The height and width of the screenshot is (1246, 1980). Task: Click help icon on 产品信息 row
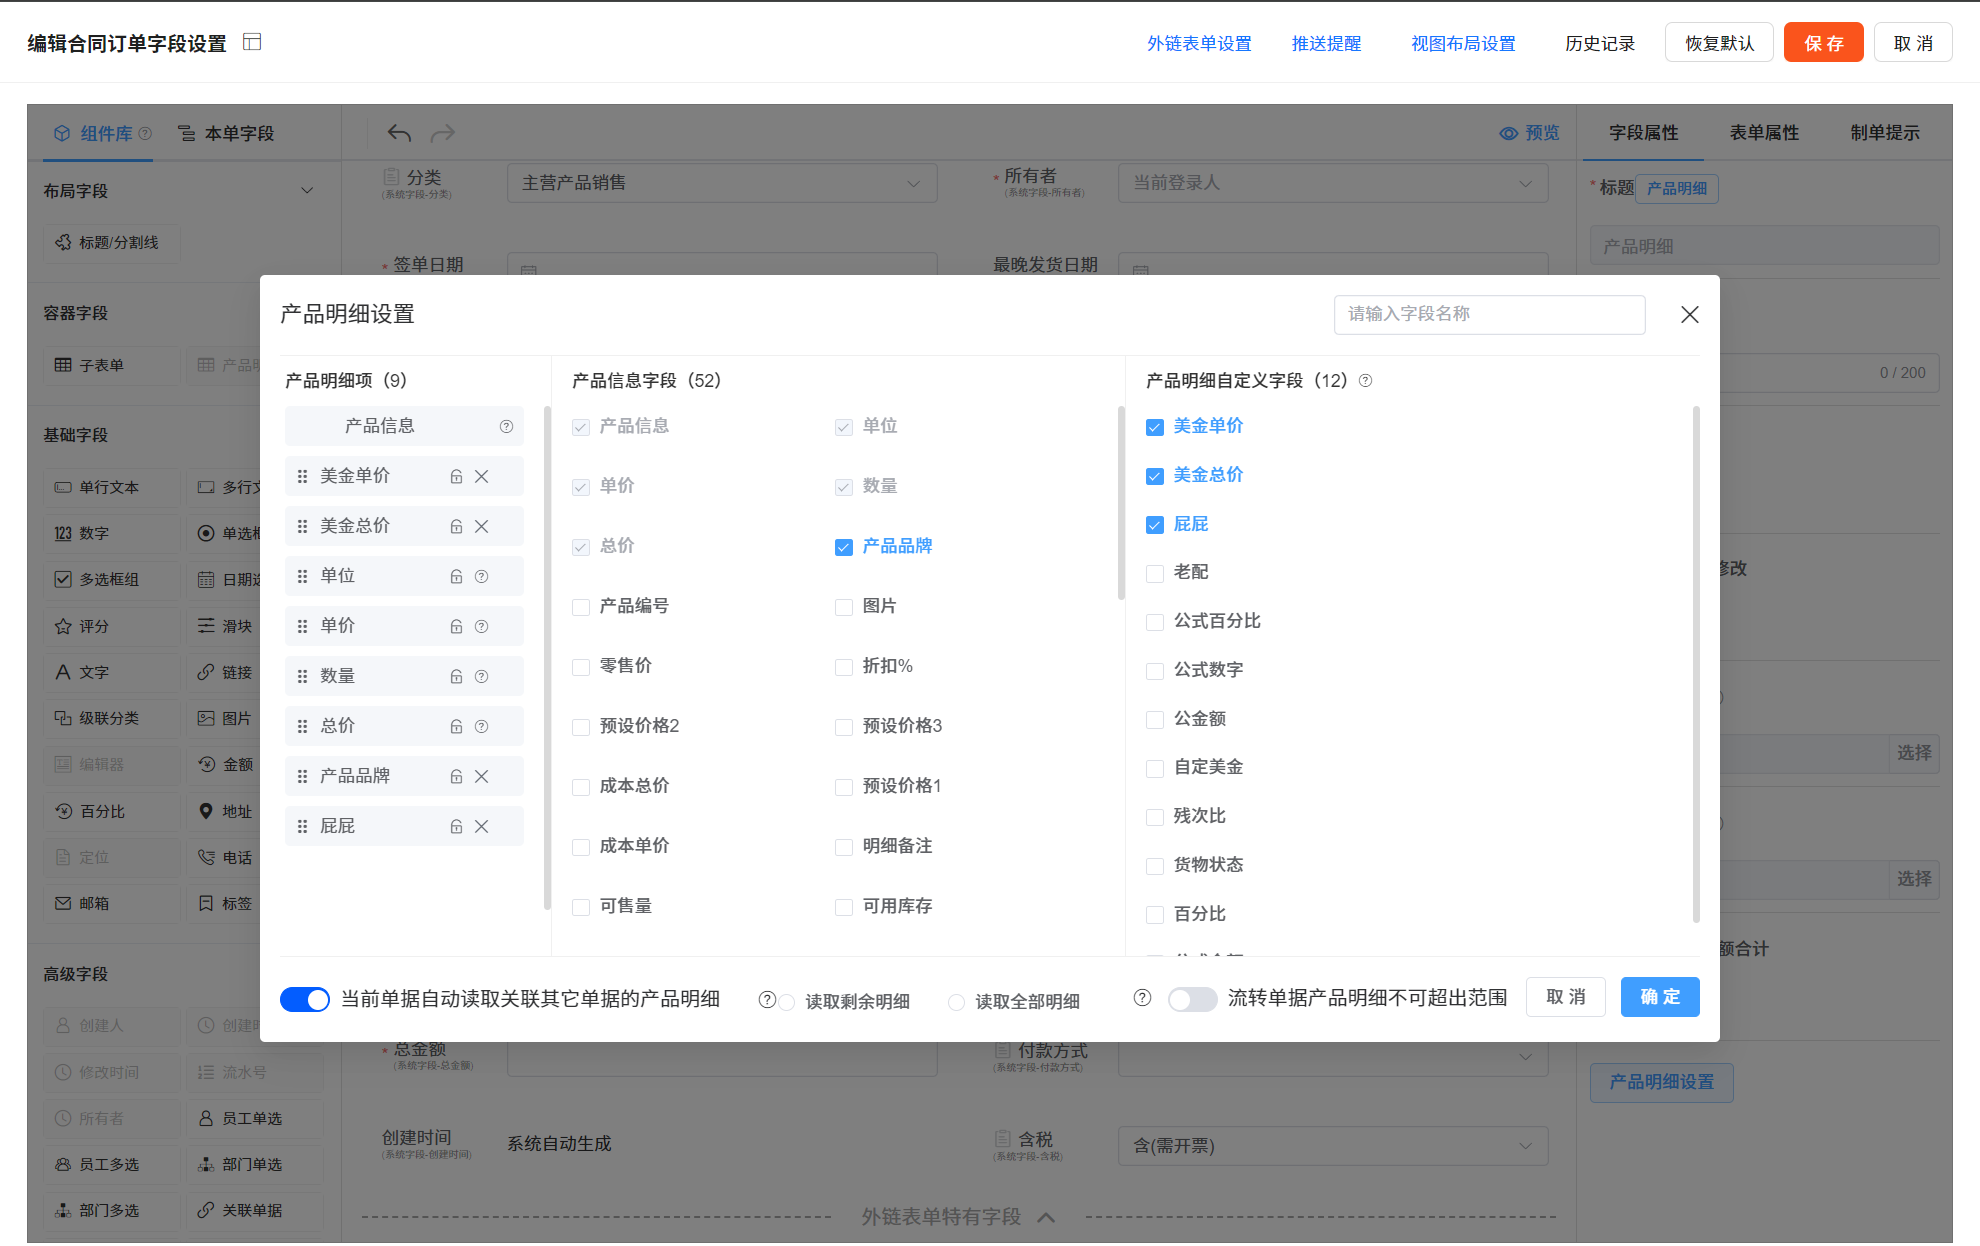(x=506, y=427)
